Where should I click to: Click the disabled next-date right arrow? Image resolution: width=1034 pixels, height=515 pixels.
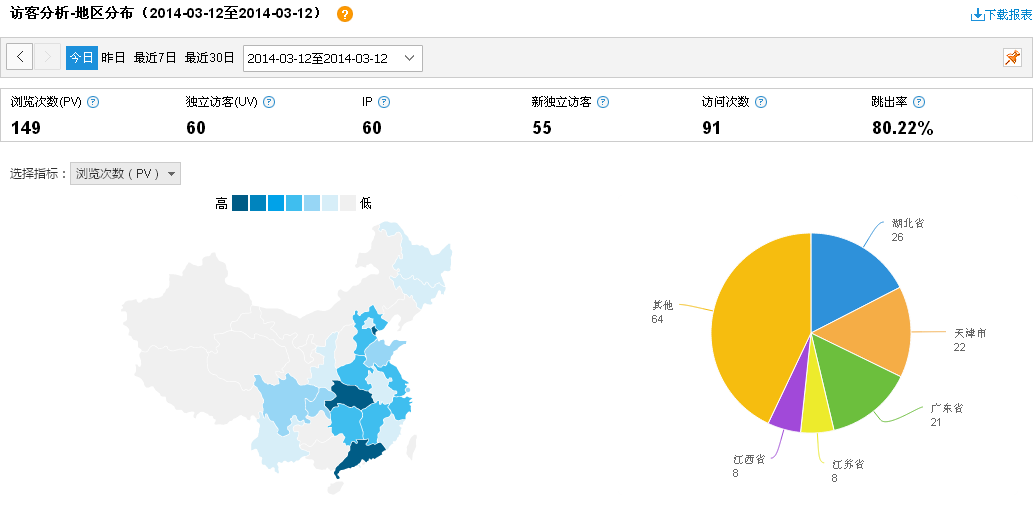47,57
